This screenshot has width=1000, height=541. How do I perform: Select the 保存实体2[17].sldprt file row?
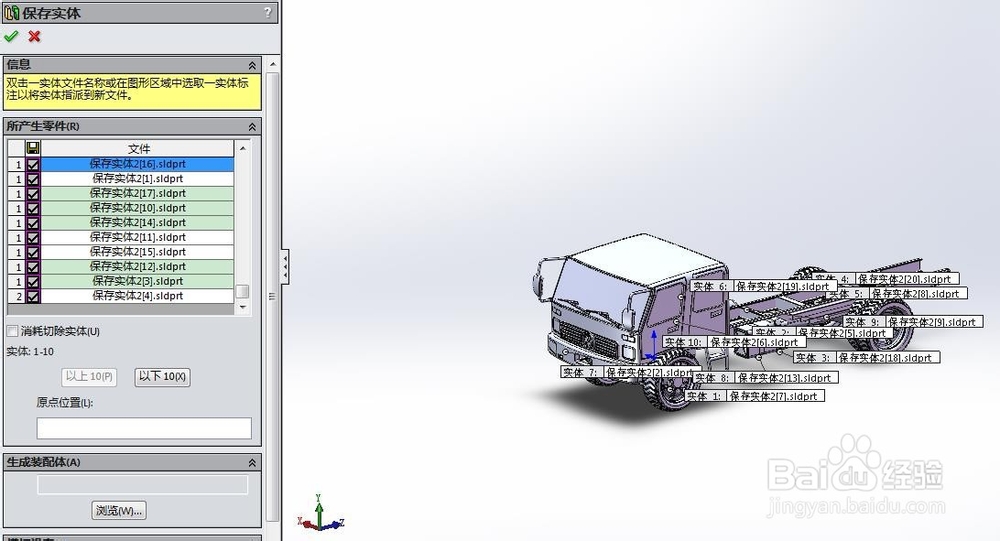click(x=137, y=193)
